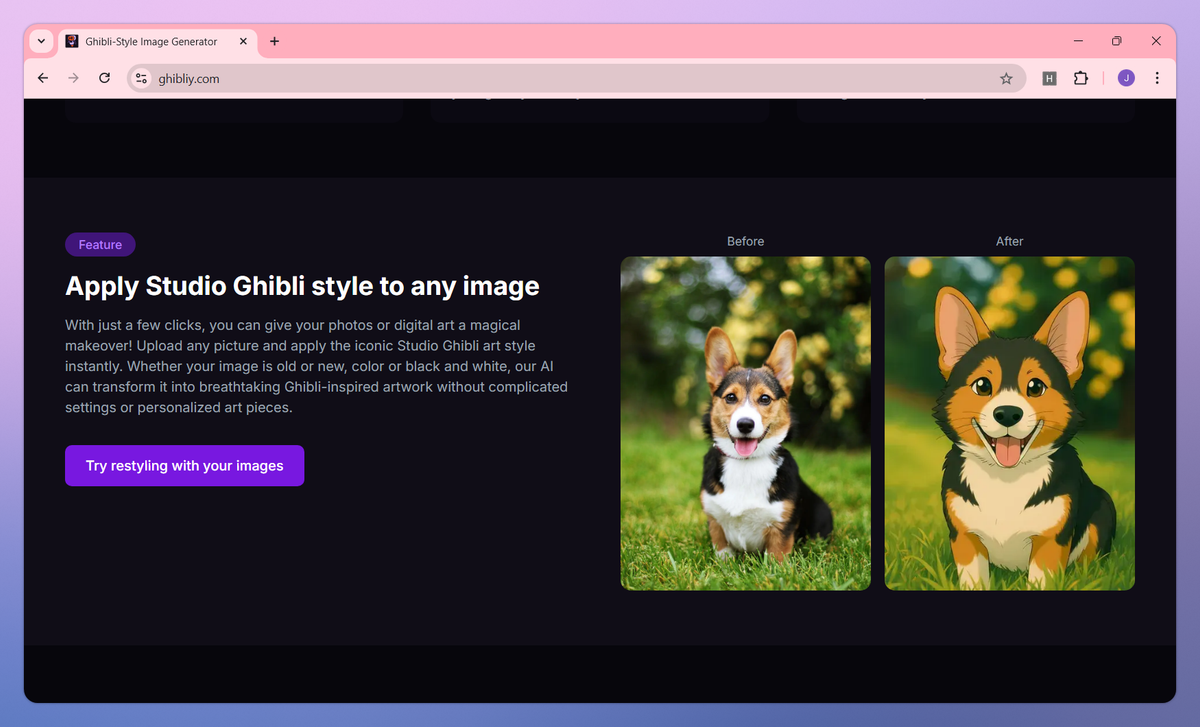Open the Before corgi photo
This screenshot has height=727, width=1200.
(x=745, y=423)
